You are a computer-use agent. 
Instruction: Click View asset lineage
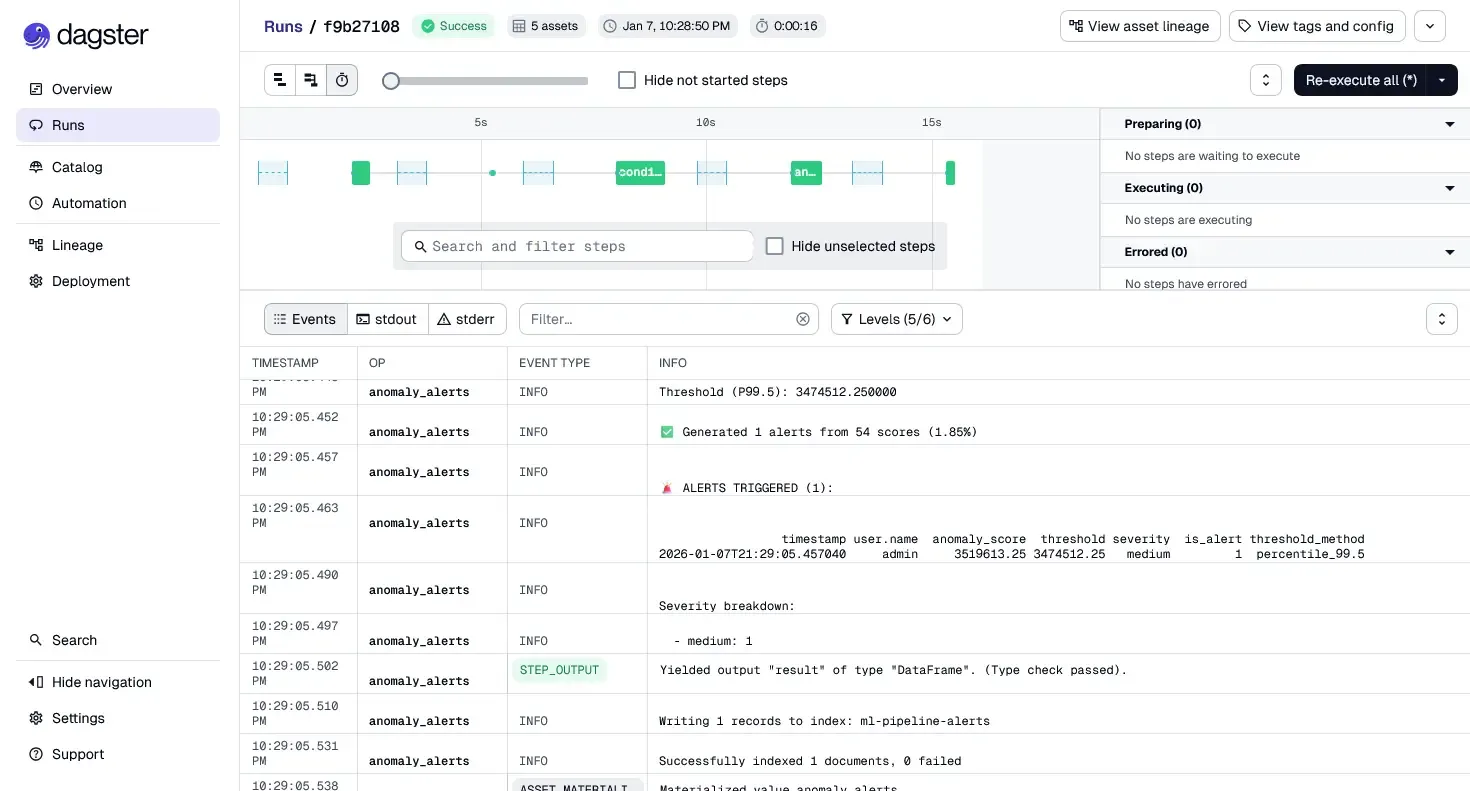click(1139, 26)
